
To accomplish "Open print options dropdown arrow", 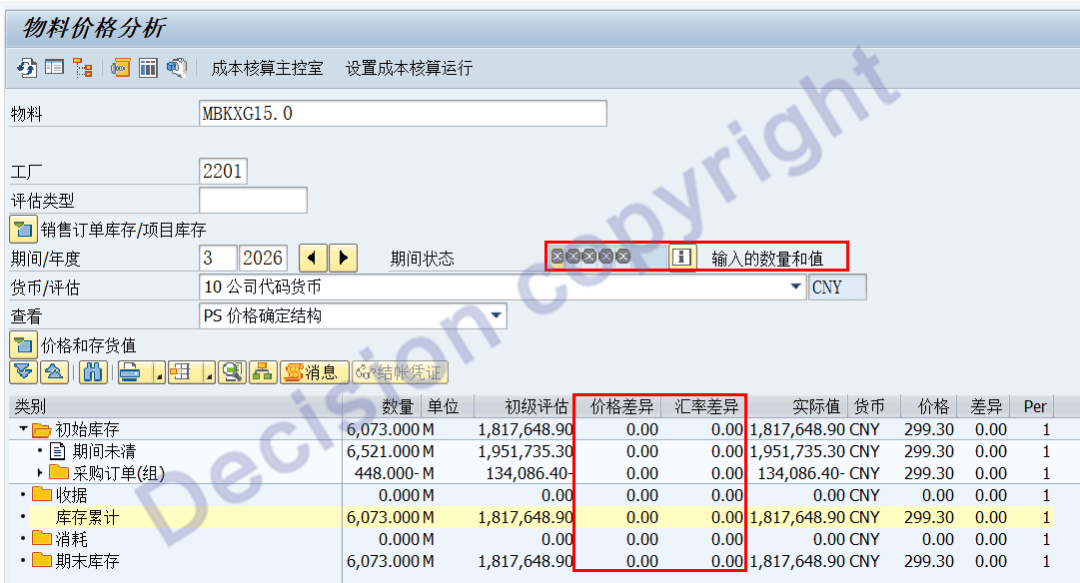I will click(x=159, y=376).
